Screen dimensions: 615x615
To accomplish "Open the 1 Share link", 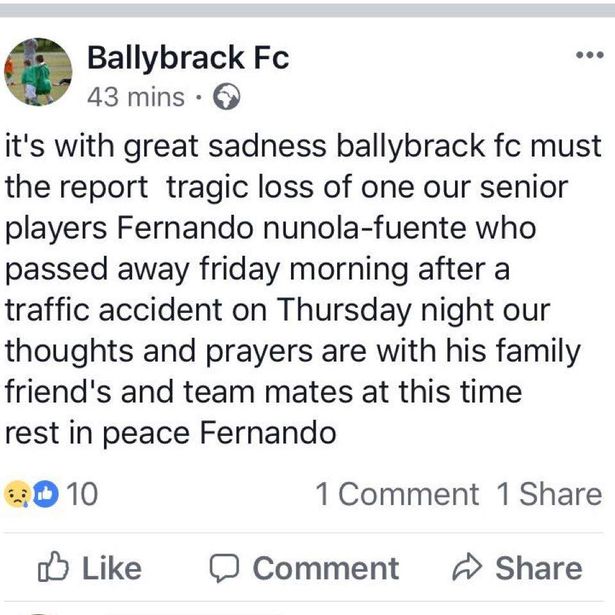I will (x=549, y=494).
